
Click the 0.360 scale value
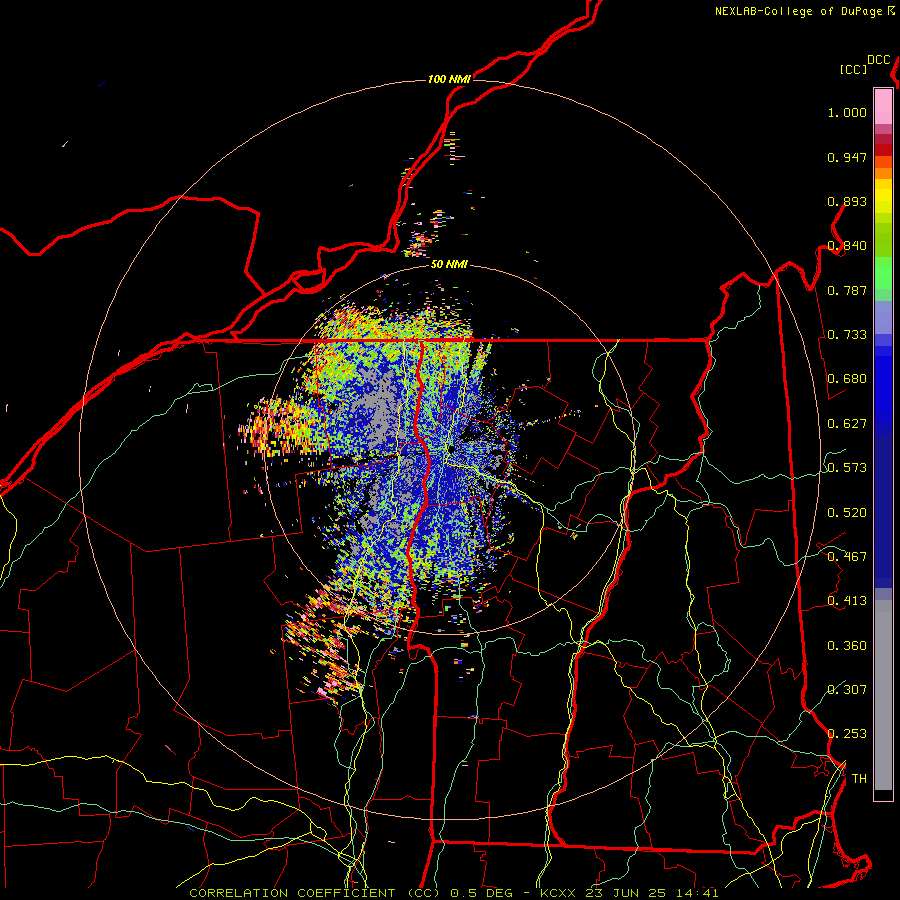point(847,646)
